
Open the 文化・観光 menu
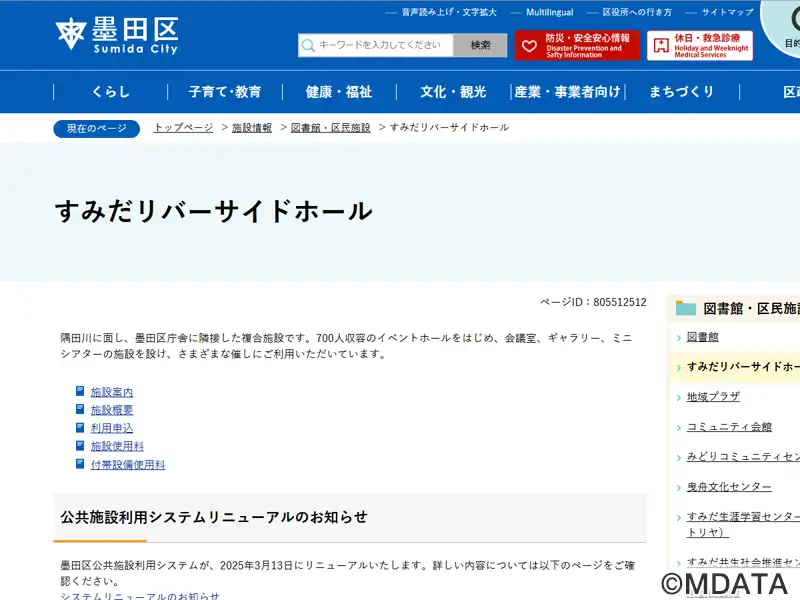453,92
